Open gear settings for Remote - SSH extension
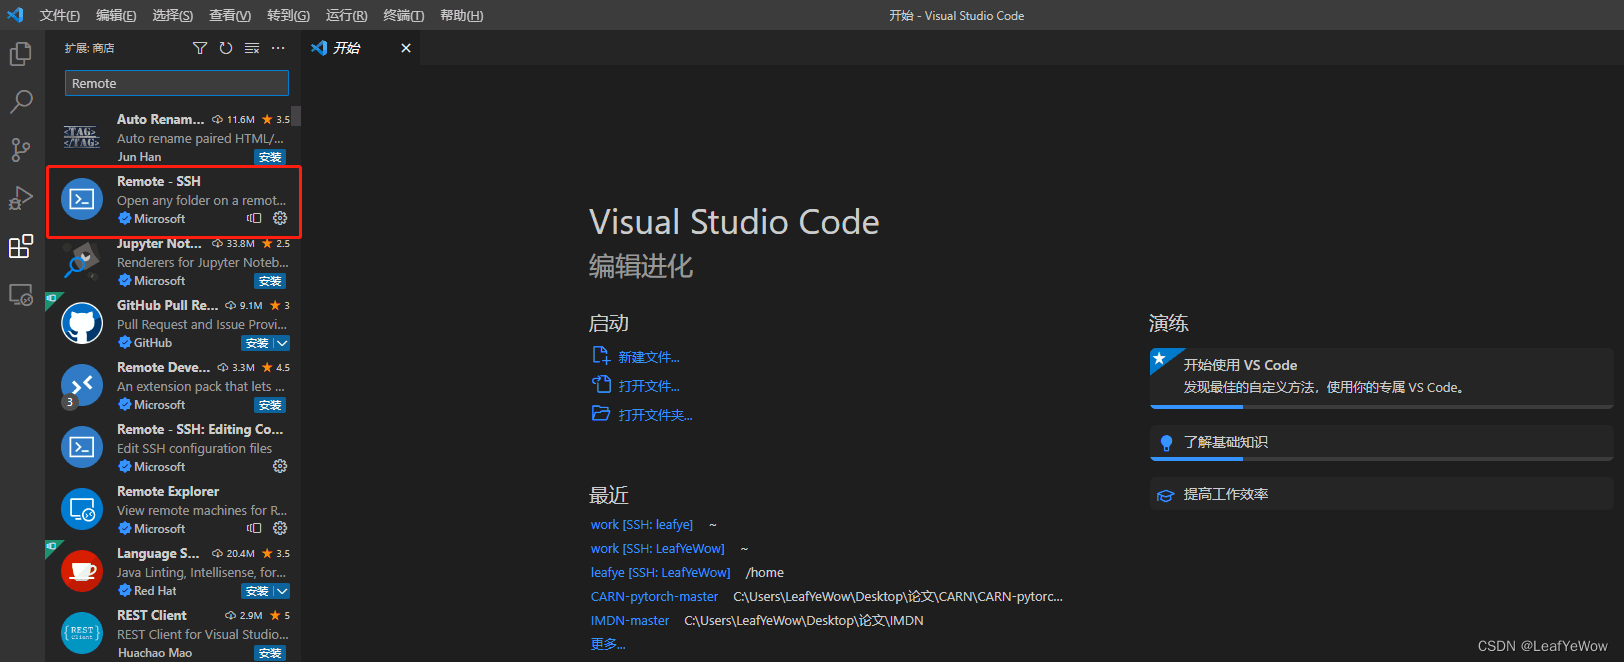 tap(280, 218)
